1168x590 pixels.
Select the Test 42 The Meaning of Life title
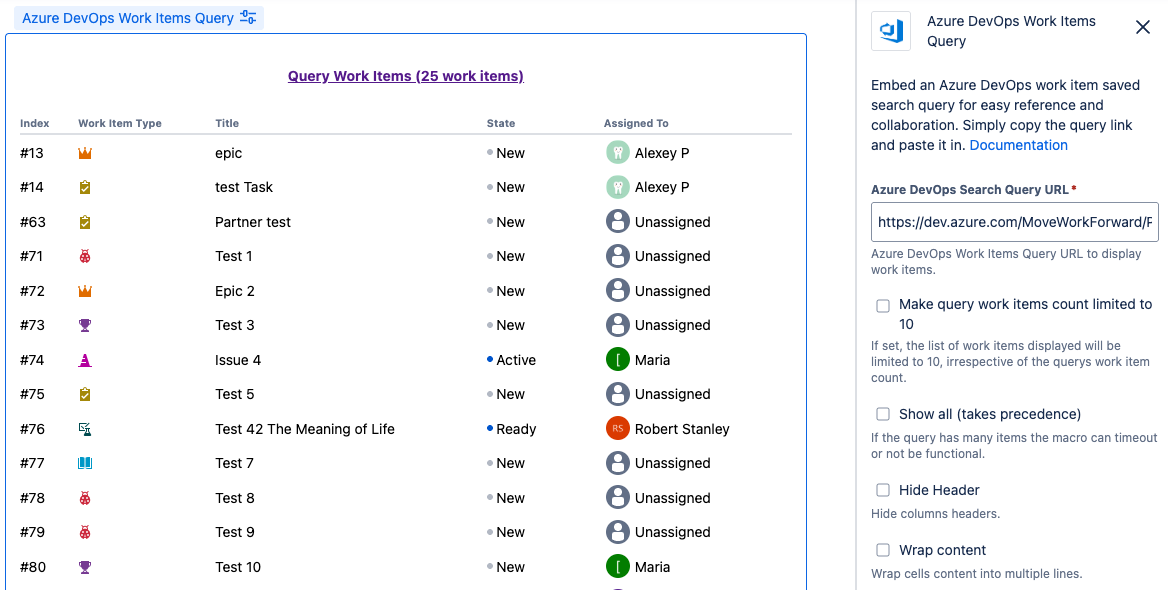[305, 429]
